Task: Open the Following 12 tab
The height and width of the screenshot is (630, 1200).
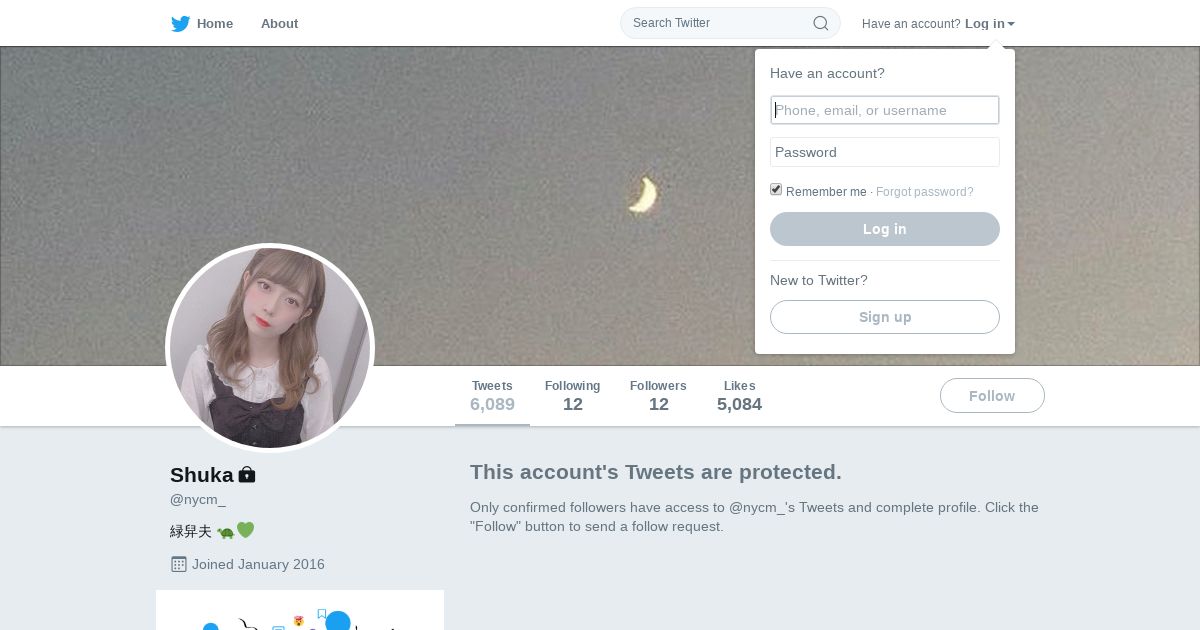Action: [572, 396]
